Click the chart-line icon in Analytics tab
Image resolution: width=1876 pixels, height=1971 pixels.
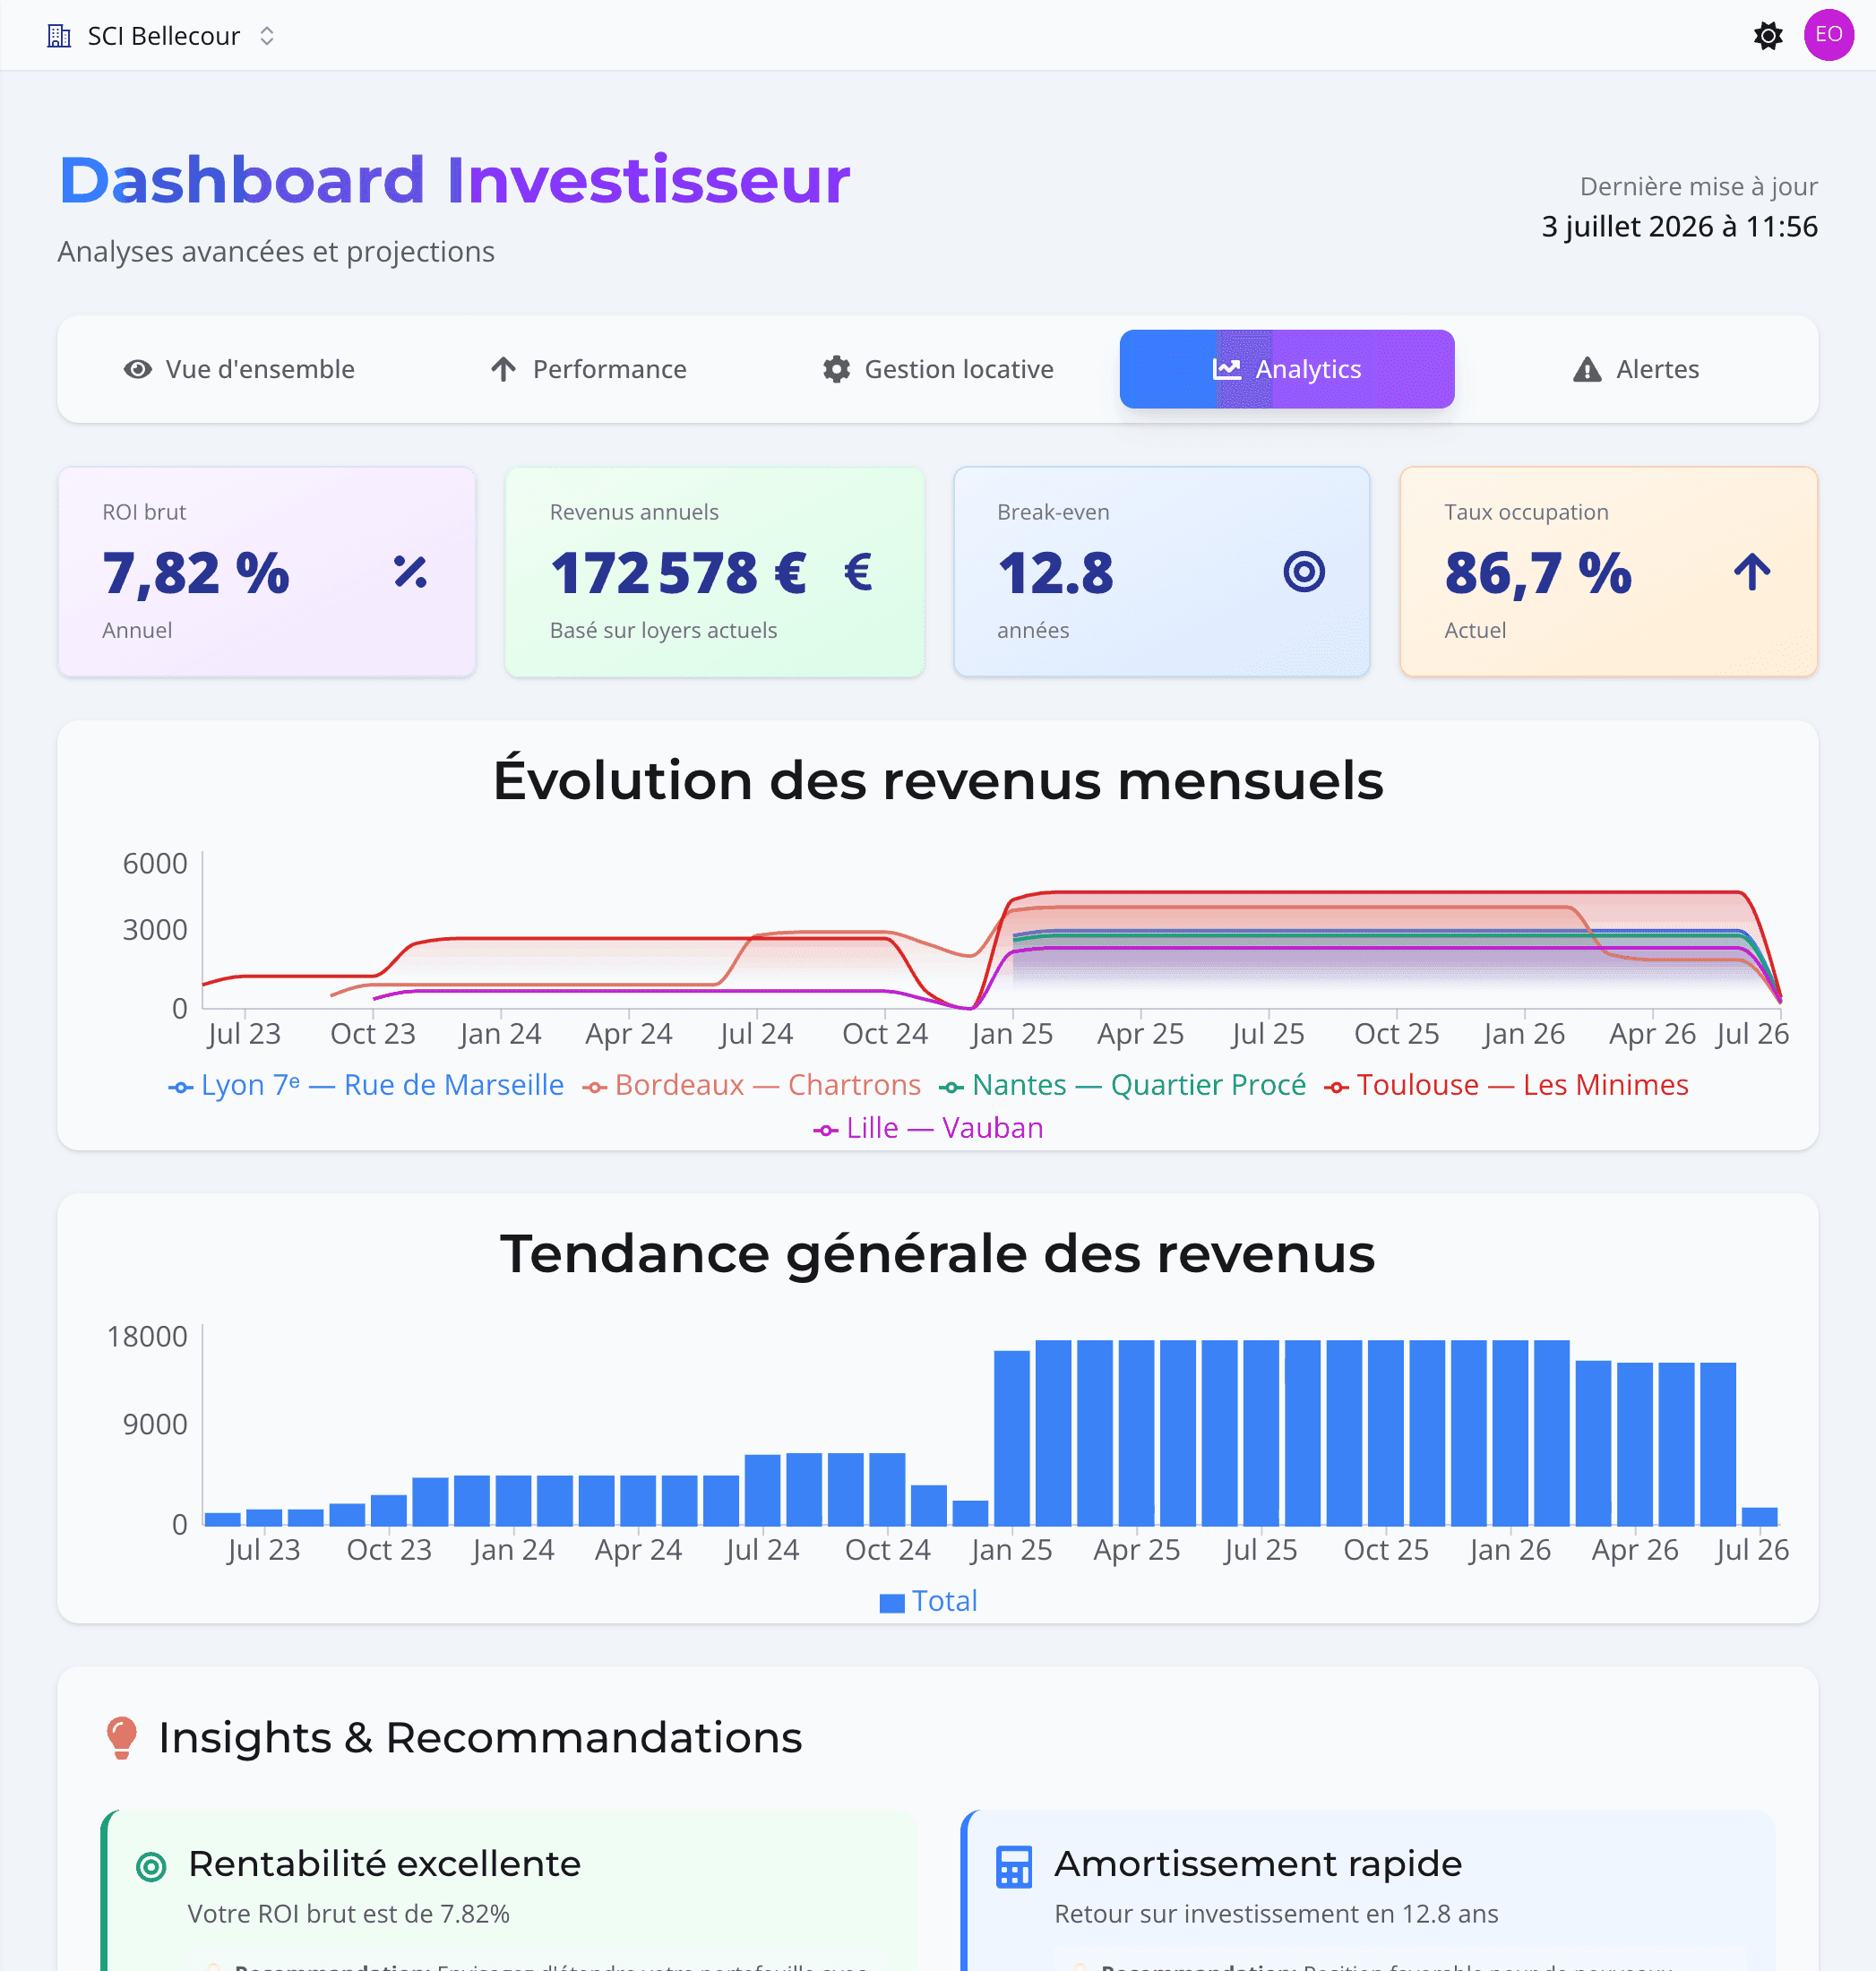pos(1227,369)
